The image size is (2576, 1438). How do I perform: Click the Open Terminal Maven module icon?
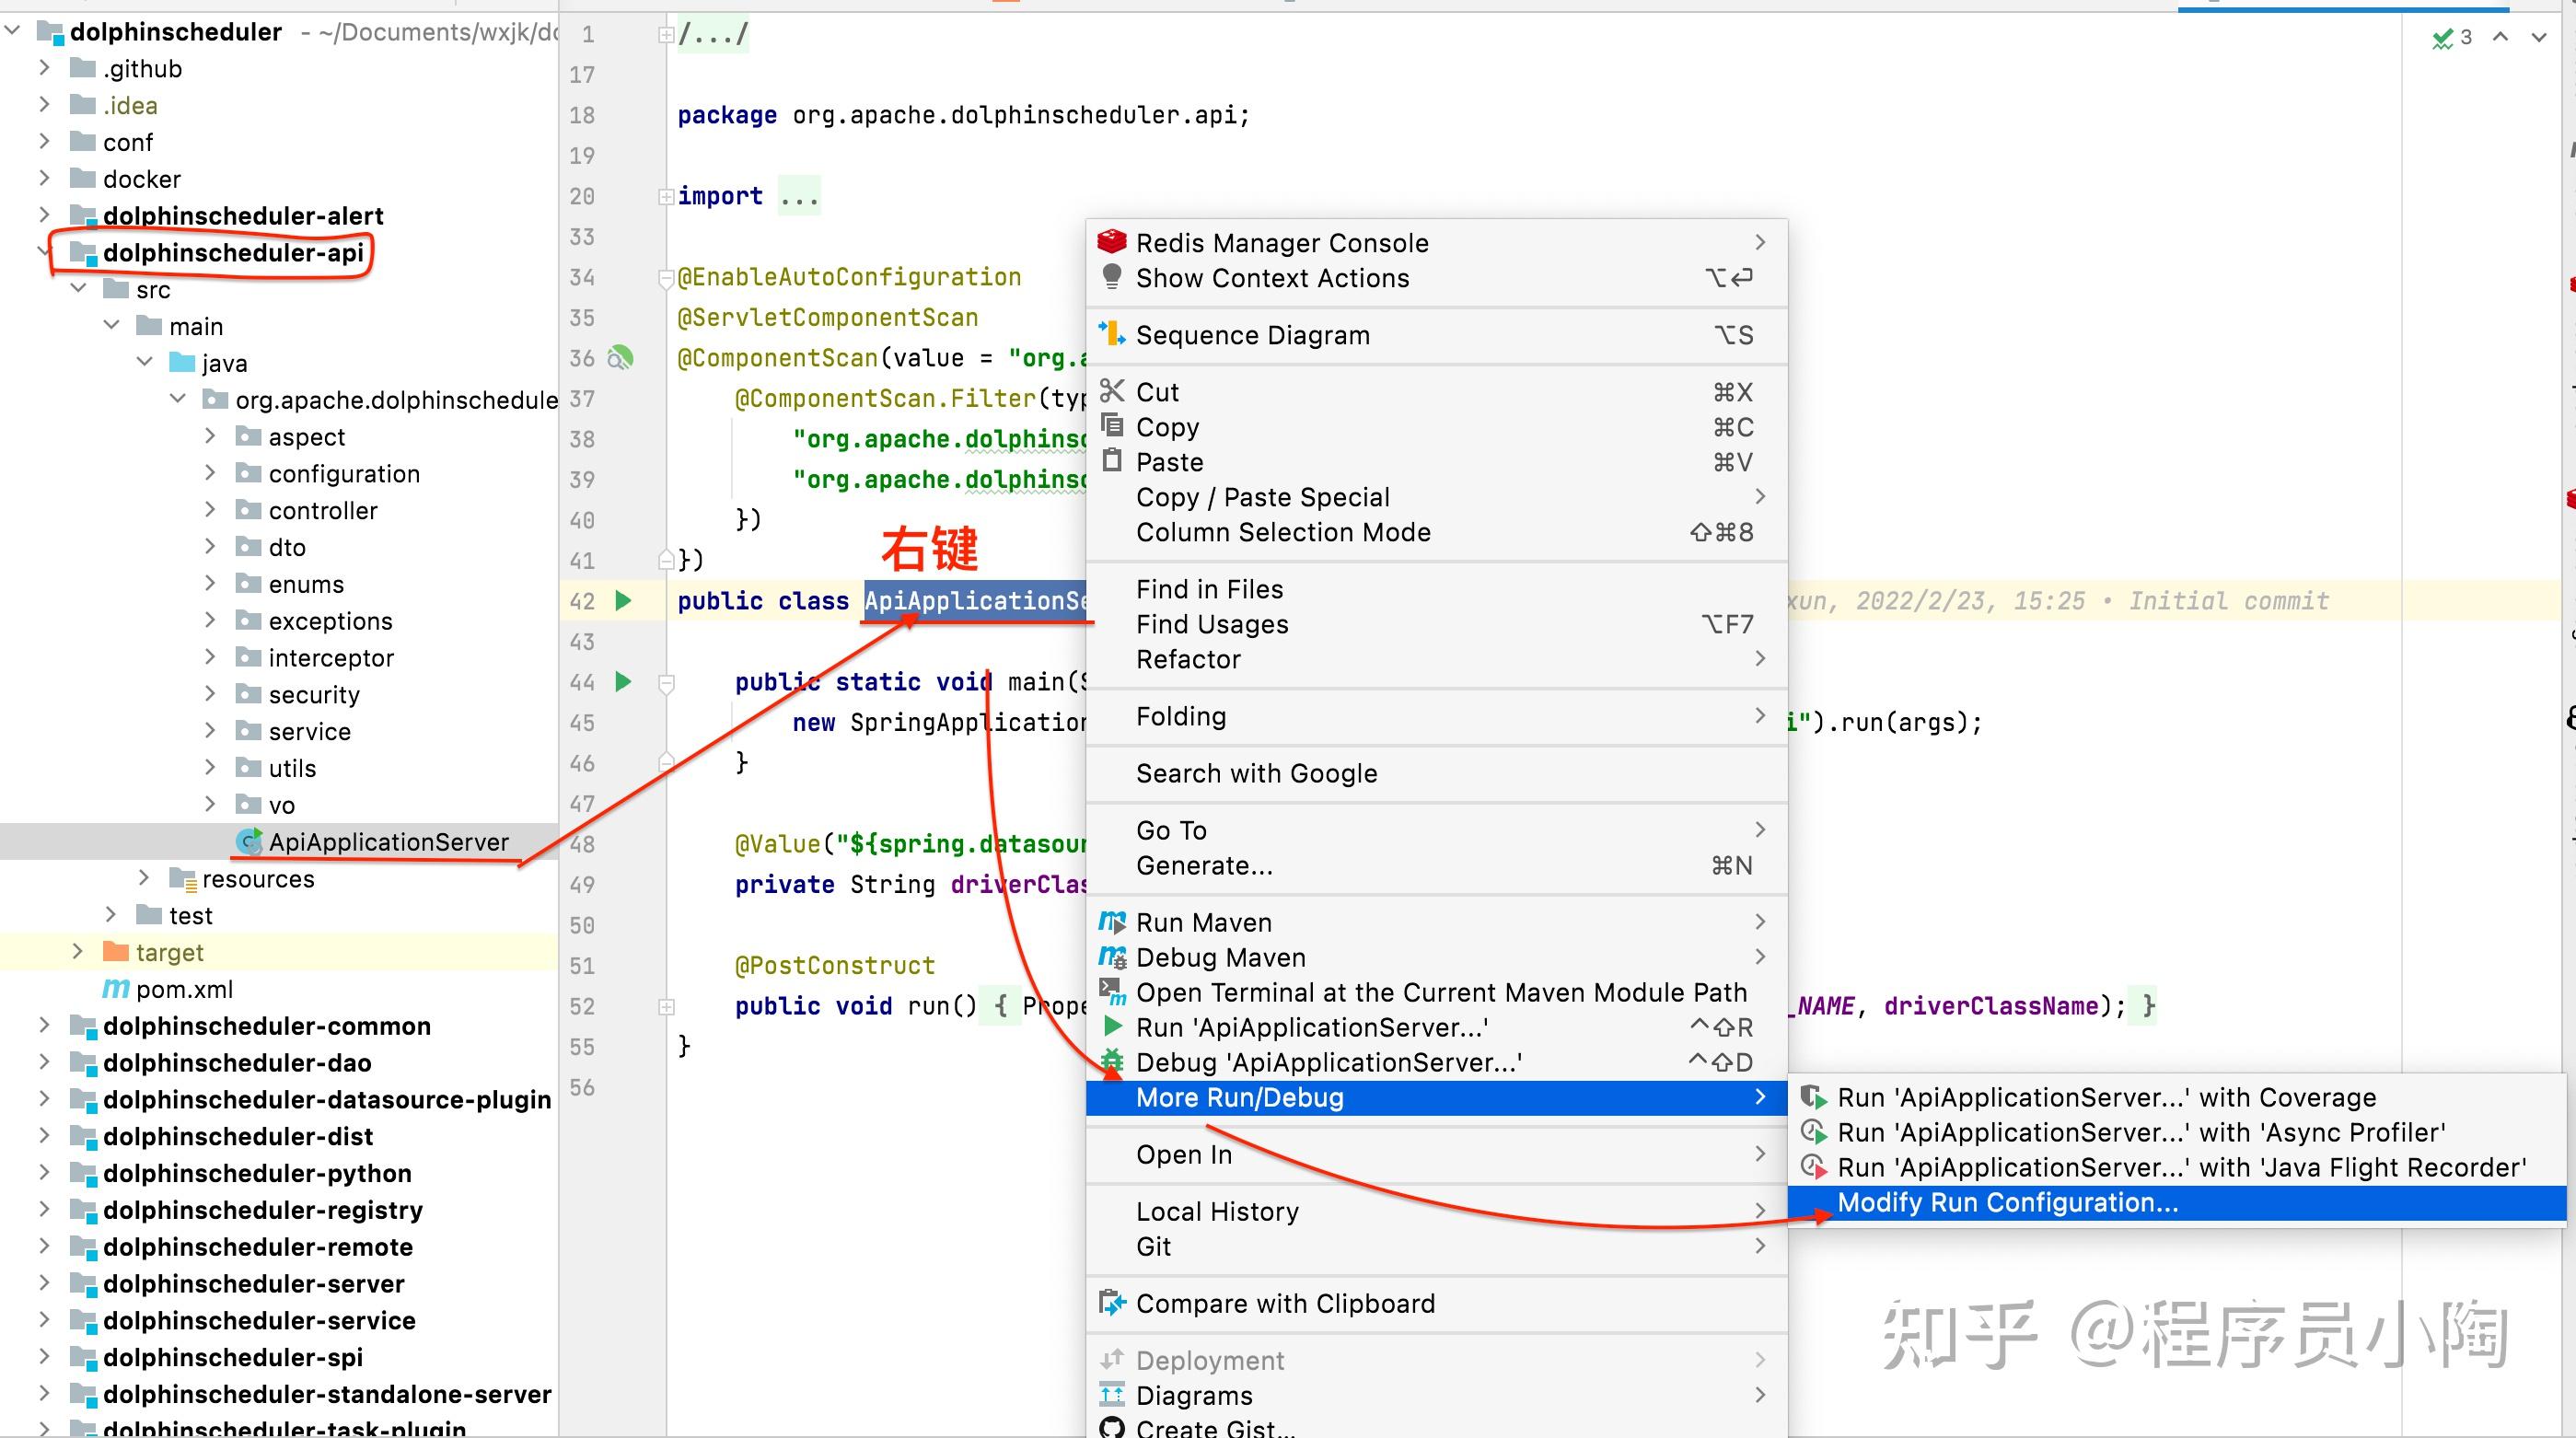click(1112, 992)
